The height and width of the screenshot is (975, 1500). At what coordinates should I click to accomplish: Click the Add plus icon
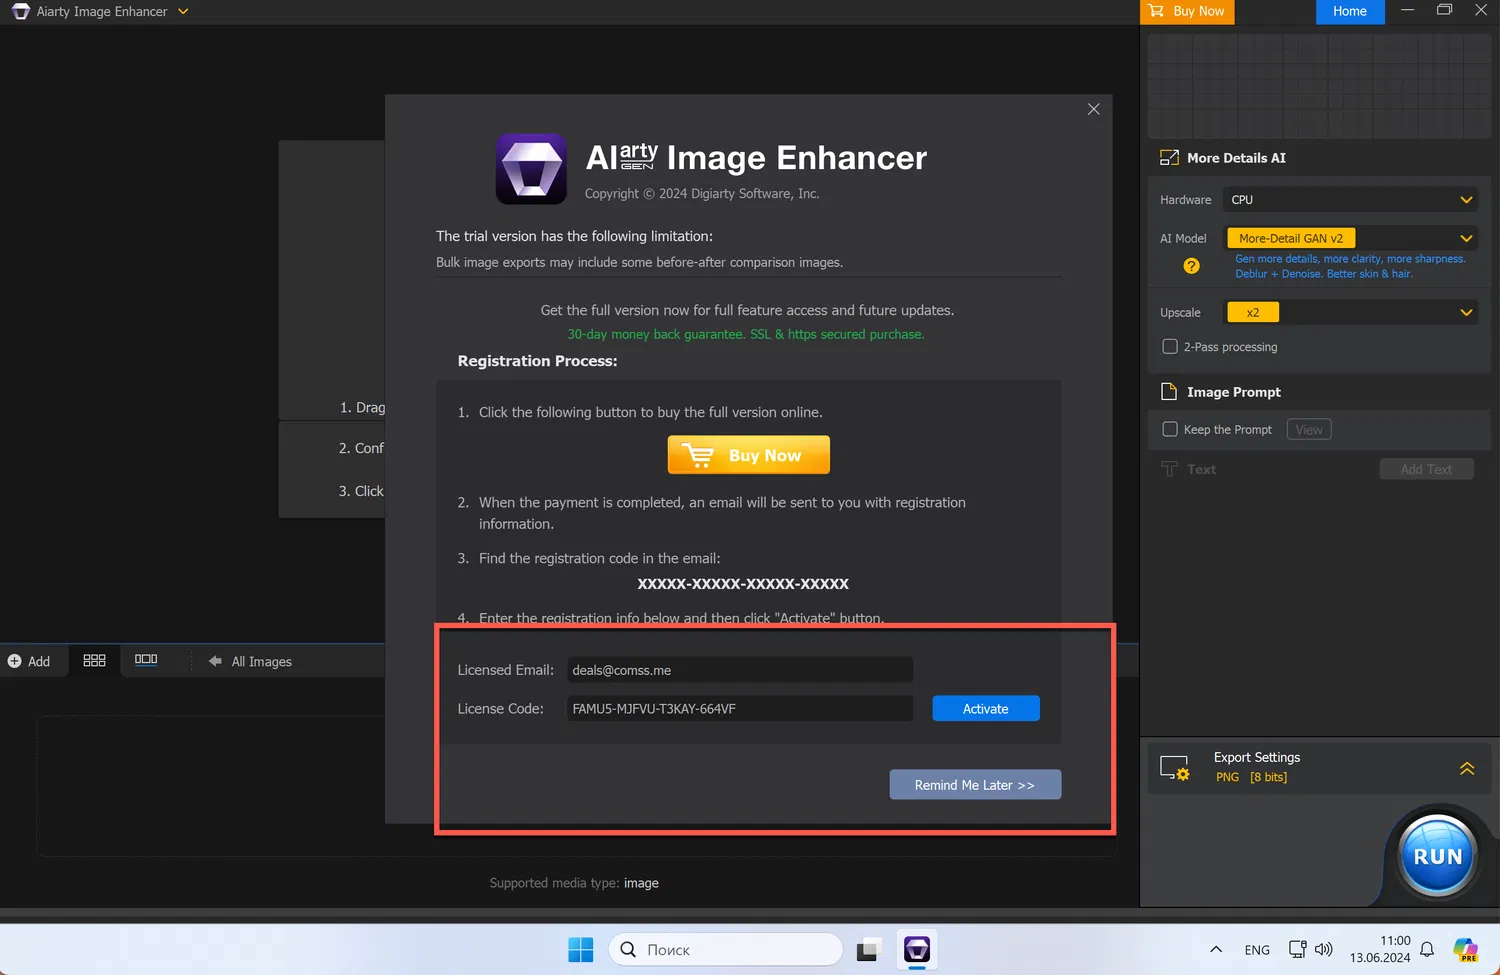pos(16,660)
